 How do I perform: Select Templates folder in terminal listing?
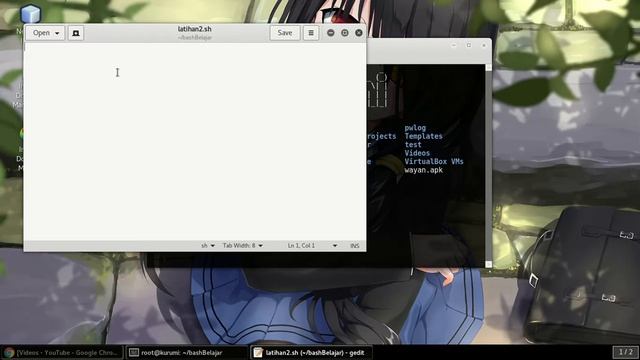[x=423, y=136]
